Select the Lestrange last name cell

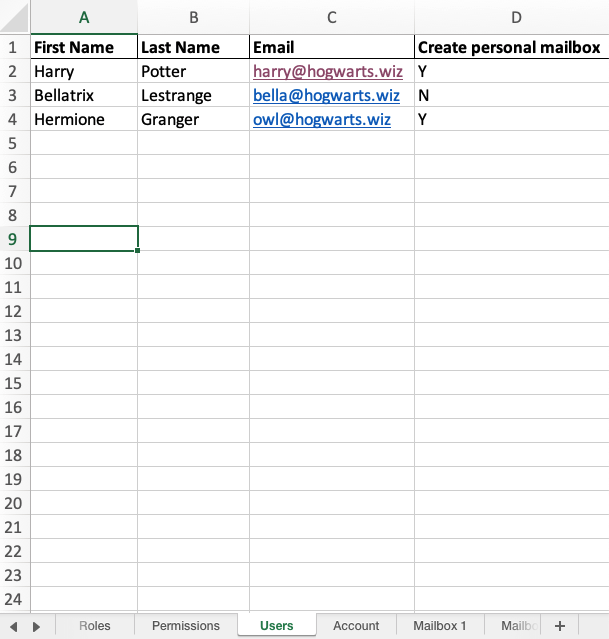tap(177, 96)
